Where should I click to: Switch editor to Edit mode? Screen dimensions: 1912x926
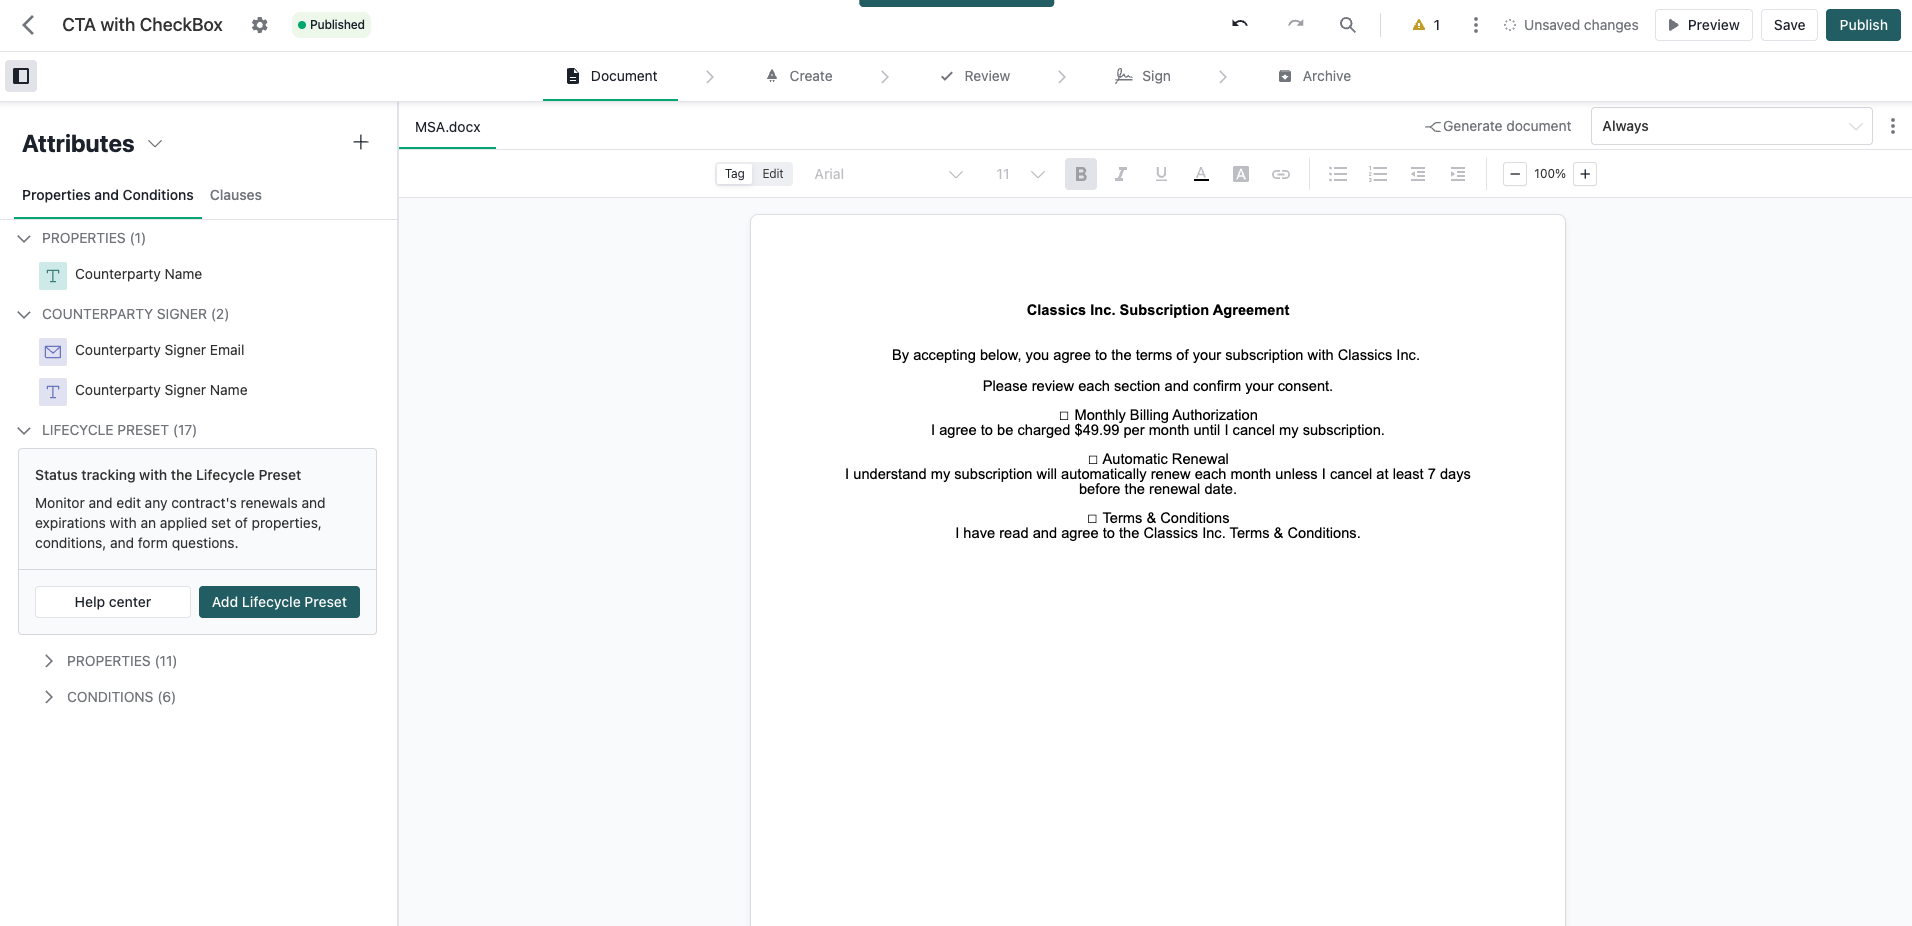(773, 174)
